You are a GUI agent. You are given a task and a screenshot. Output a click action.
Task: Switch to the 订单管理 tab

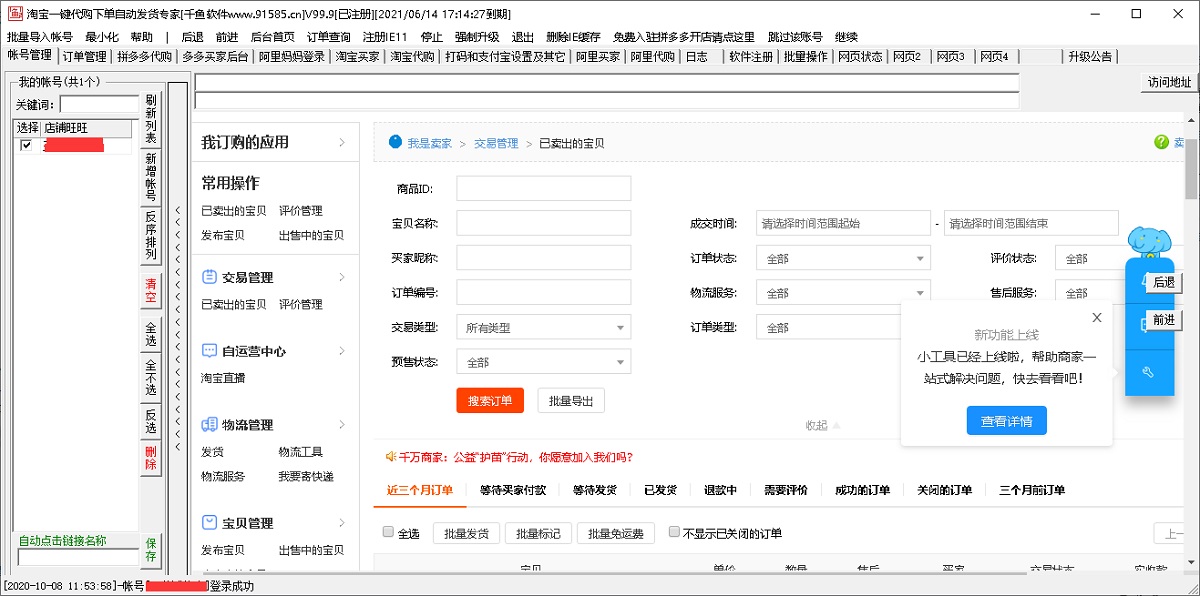[84, 57]
